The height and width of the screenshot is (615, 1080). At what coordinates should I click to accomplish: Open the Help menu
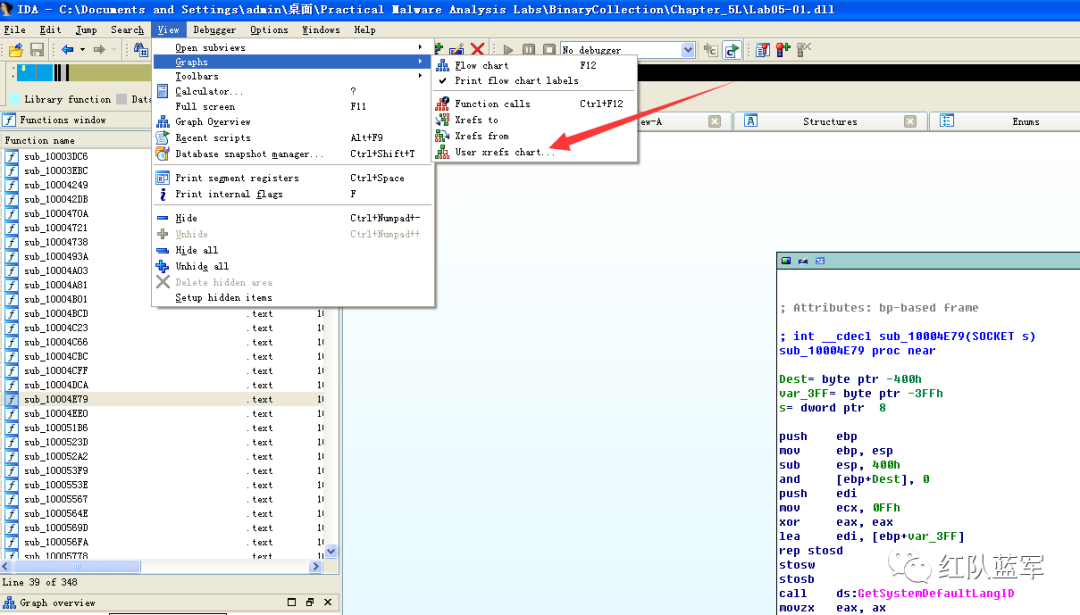click(x=364, y=30)
